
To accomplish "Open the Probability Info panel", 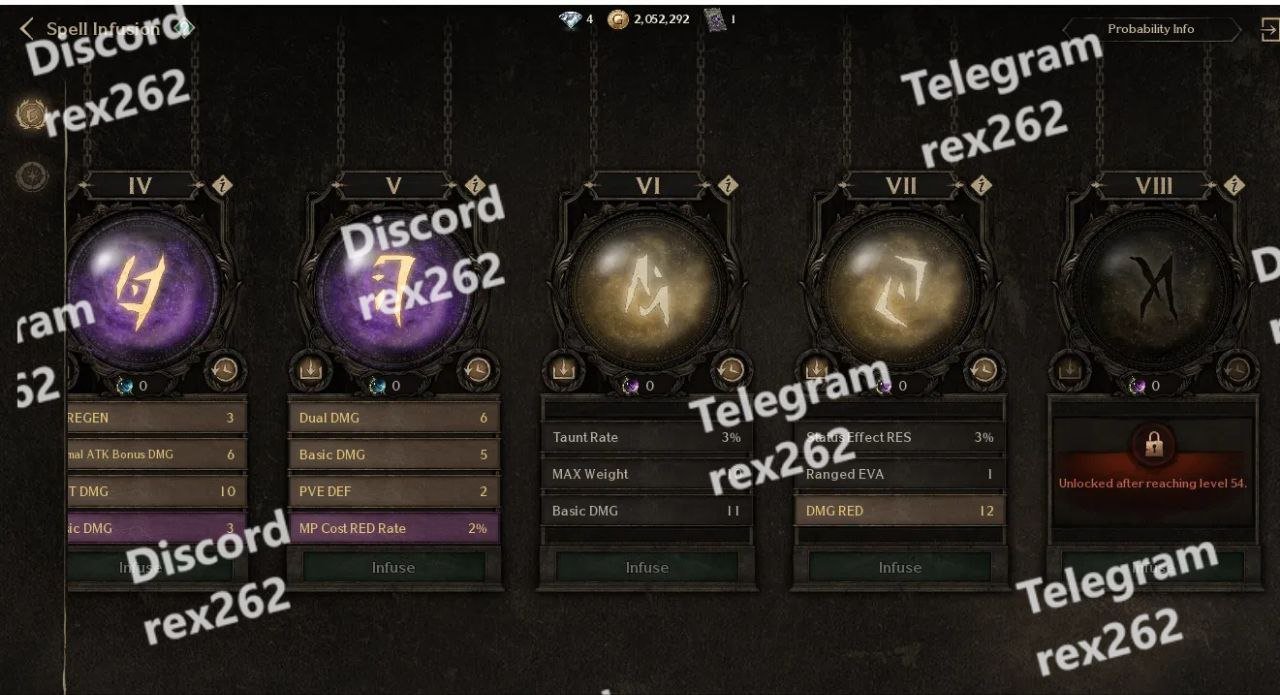I will tap(1150, 29).
